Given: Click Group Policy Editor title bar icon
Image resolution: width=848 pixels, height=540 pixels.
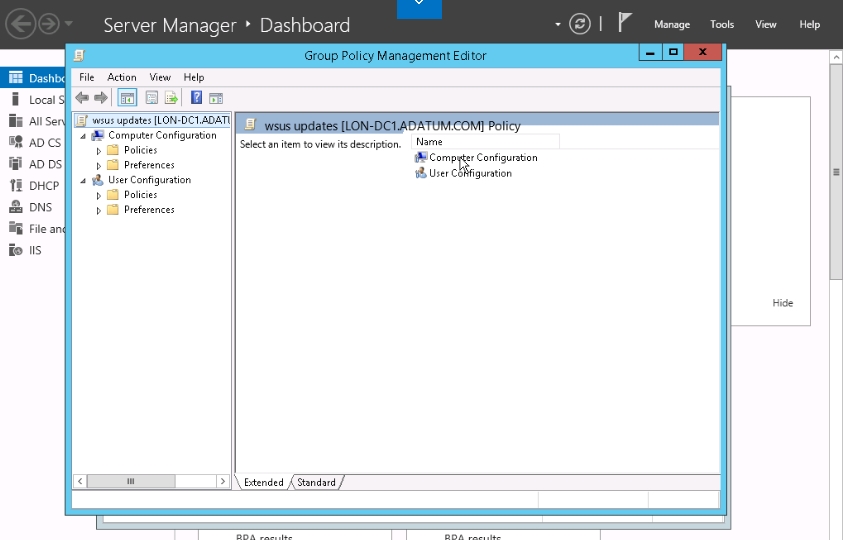Looking at the screenshot, I should [x=80, y=55].
